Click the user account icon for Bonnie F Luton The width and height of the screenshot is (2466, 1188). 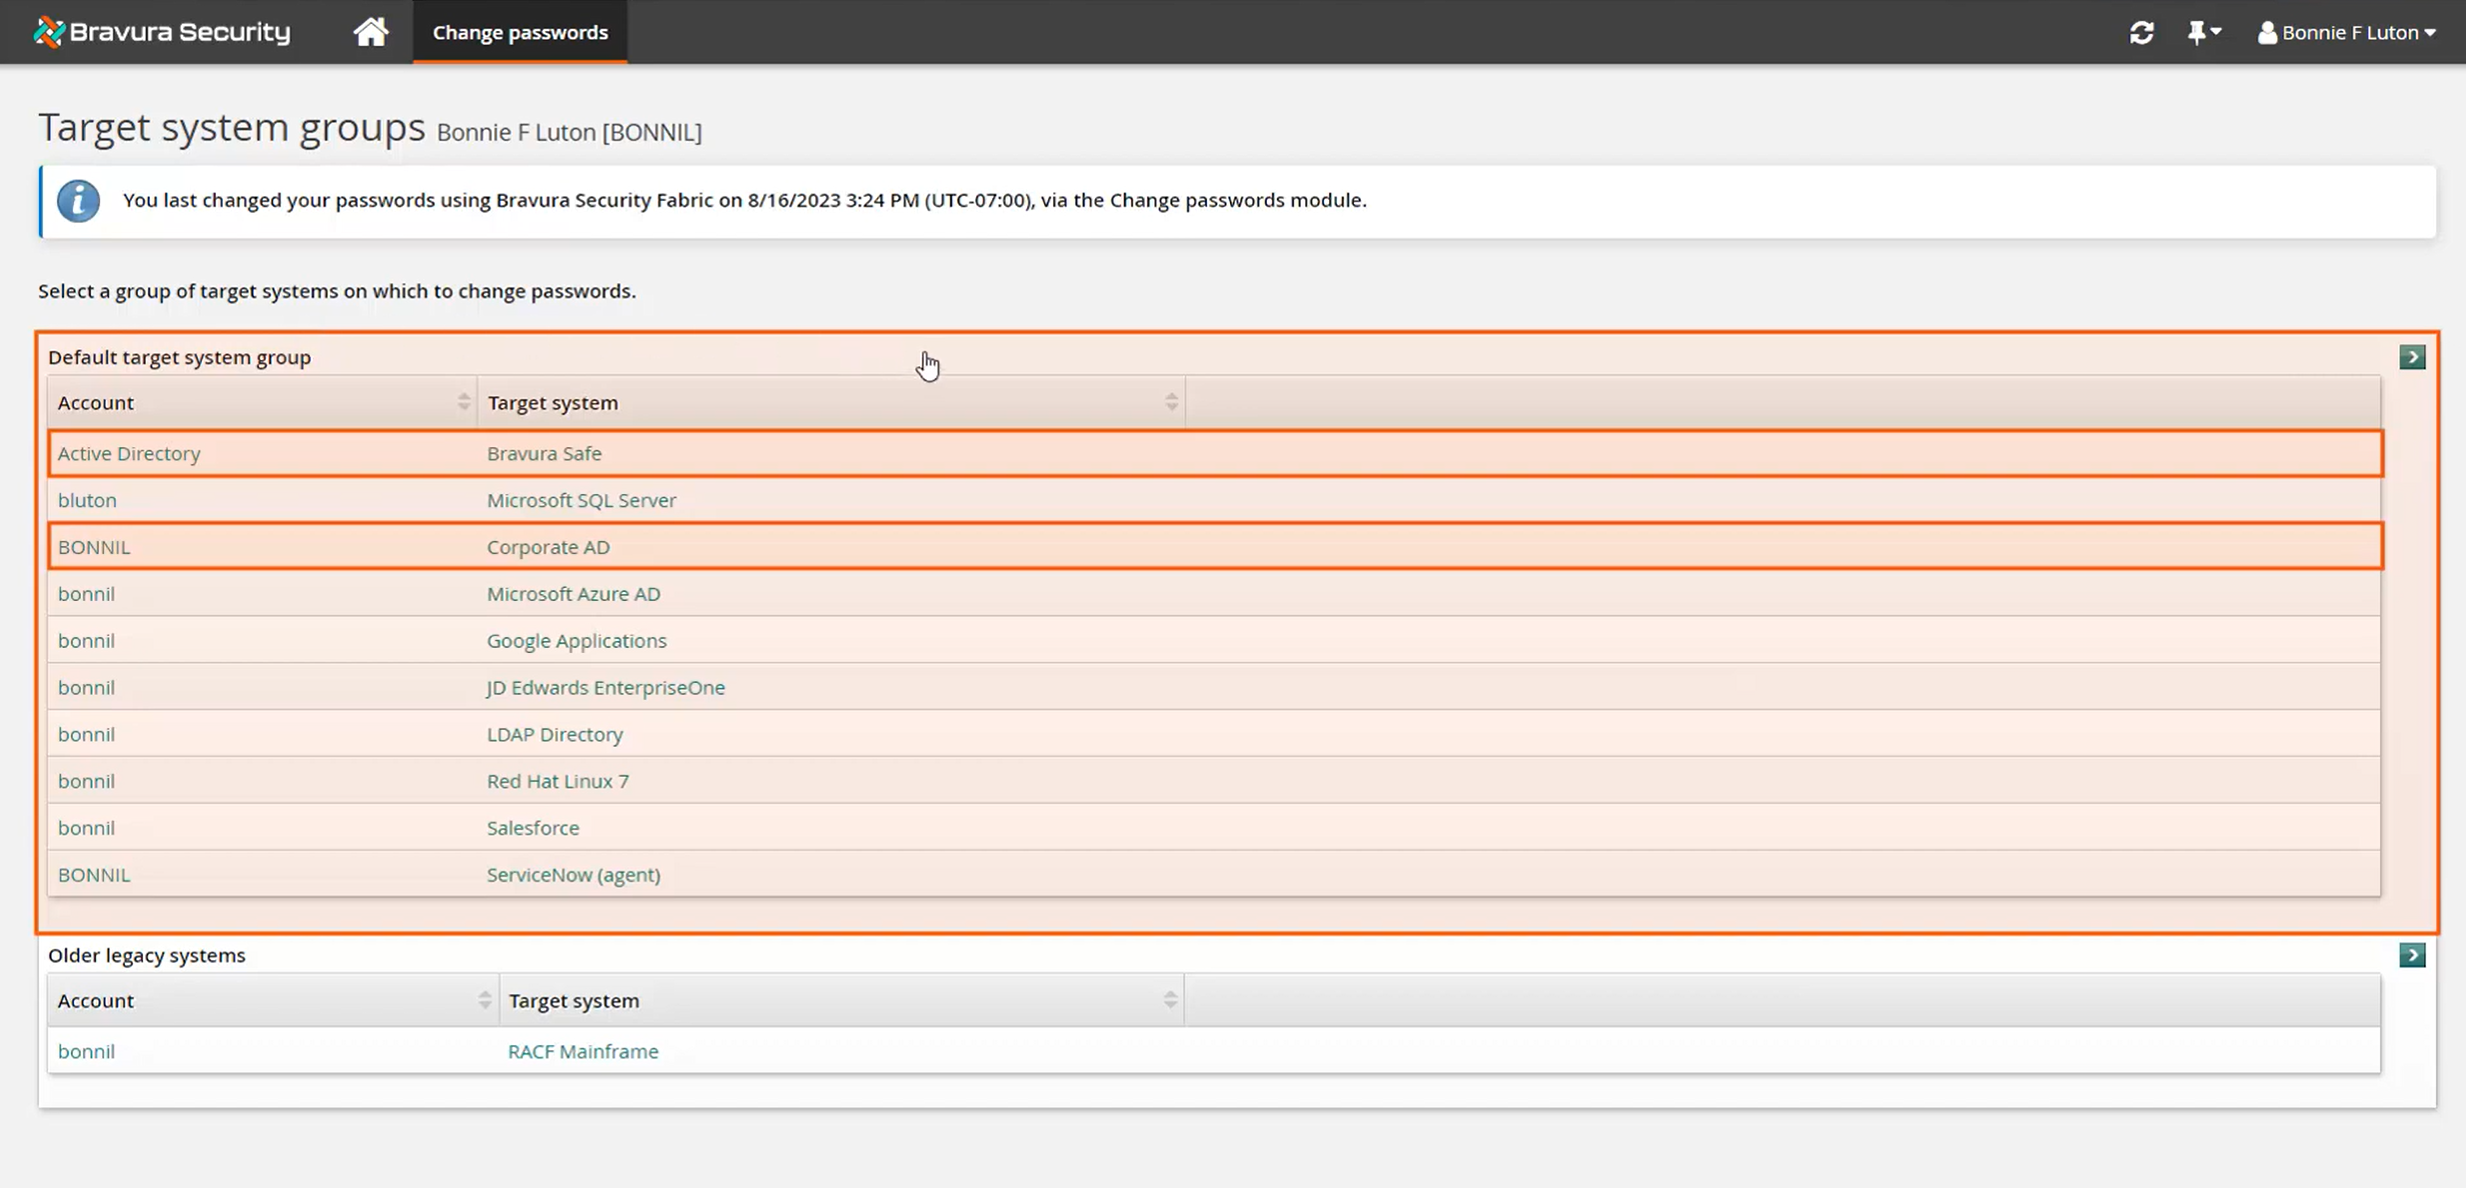2267,32
